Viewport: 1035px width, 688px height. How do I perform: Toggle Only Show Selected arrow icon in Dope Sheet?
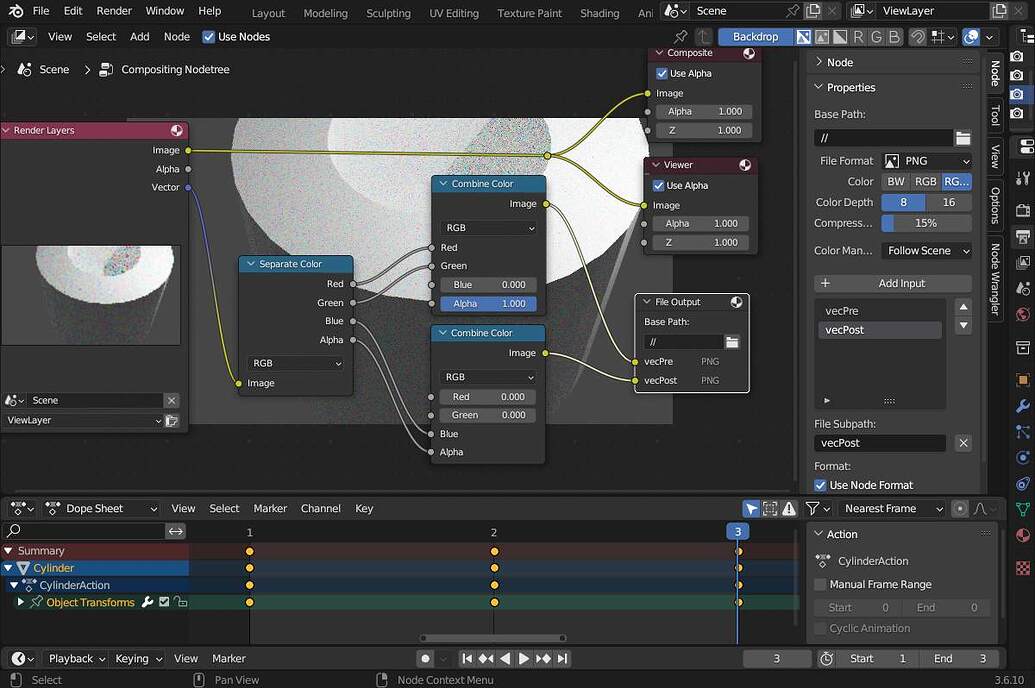coord(751,508)
